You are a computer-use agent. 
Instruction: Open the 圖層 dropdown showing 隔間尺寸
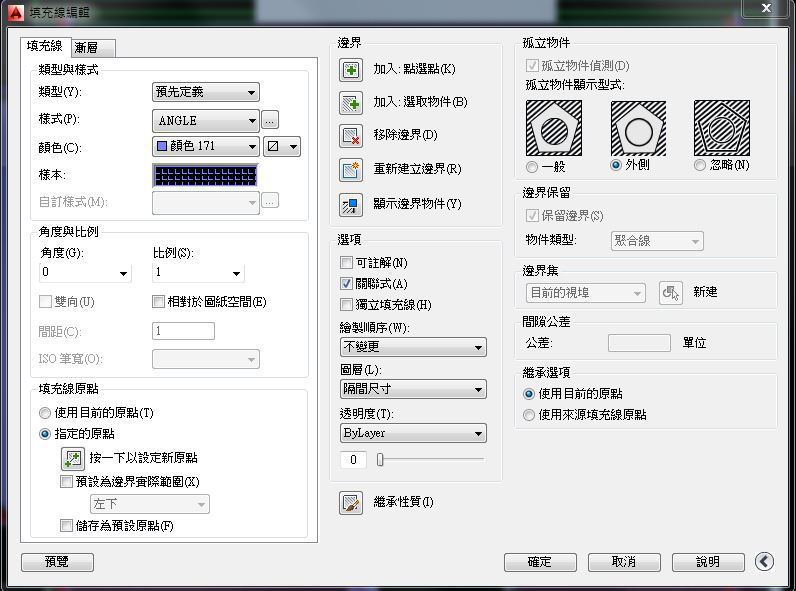[x=413, y=389]
